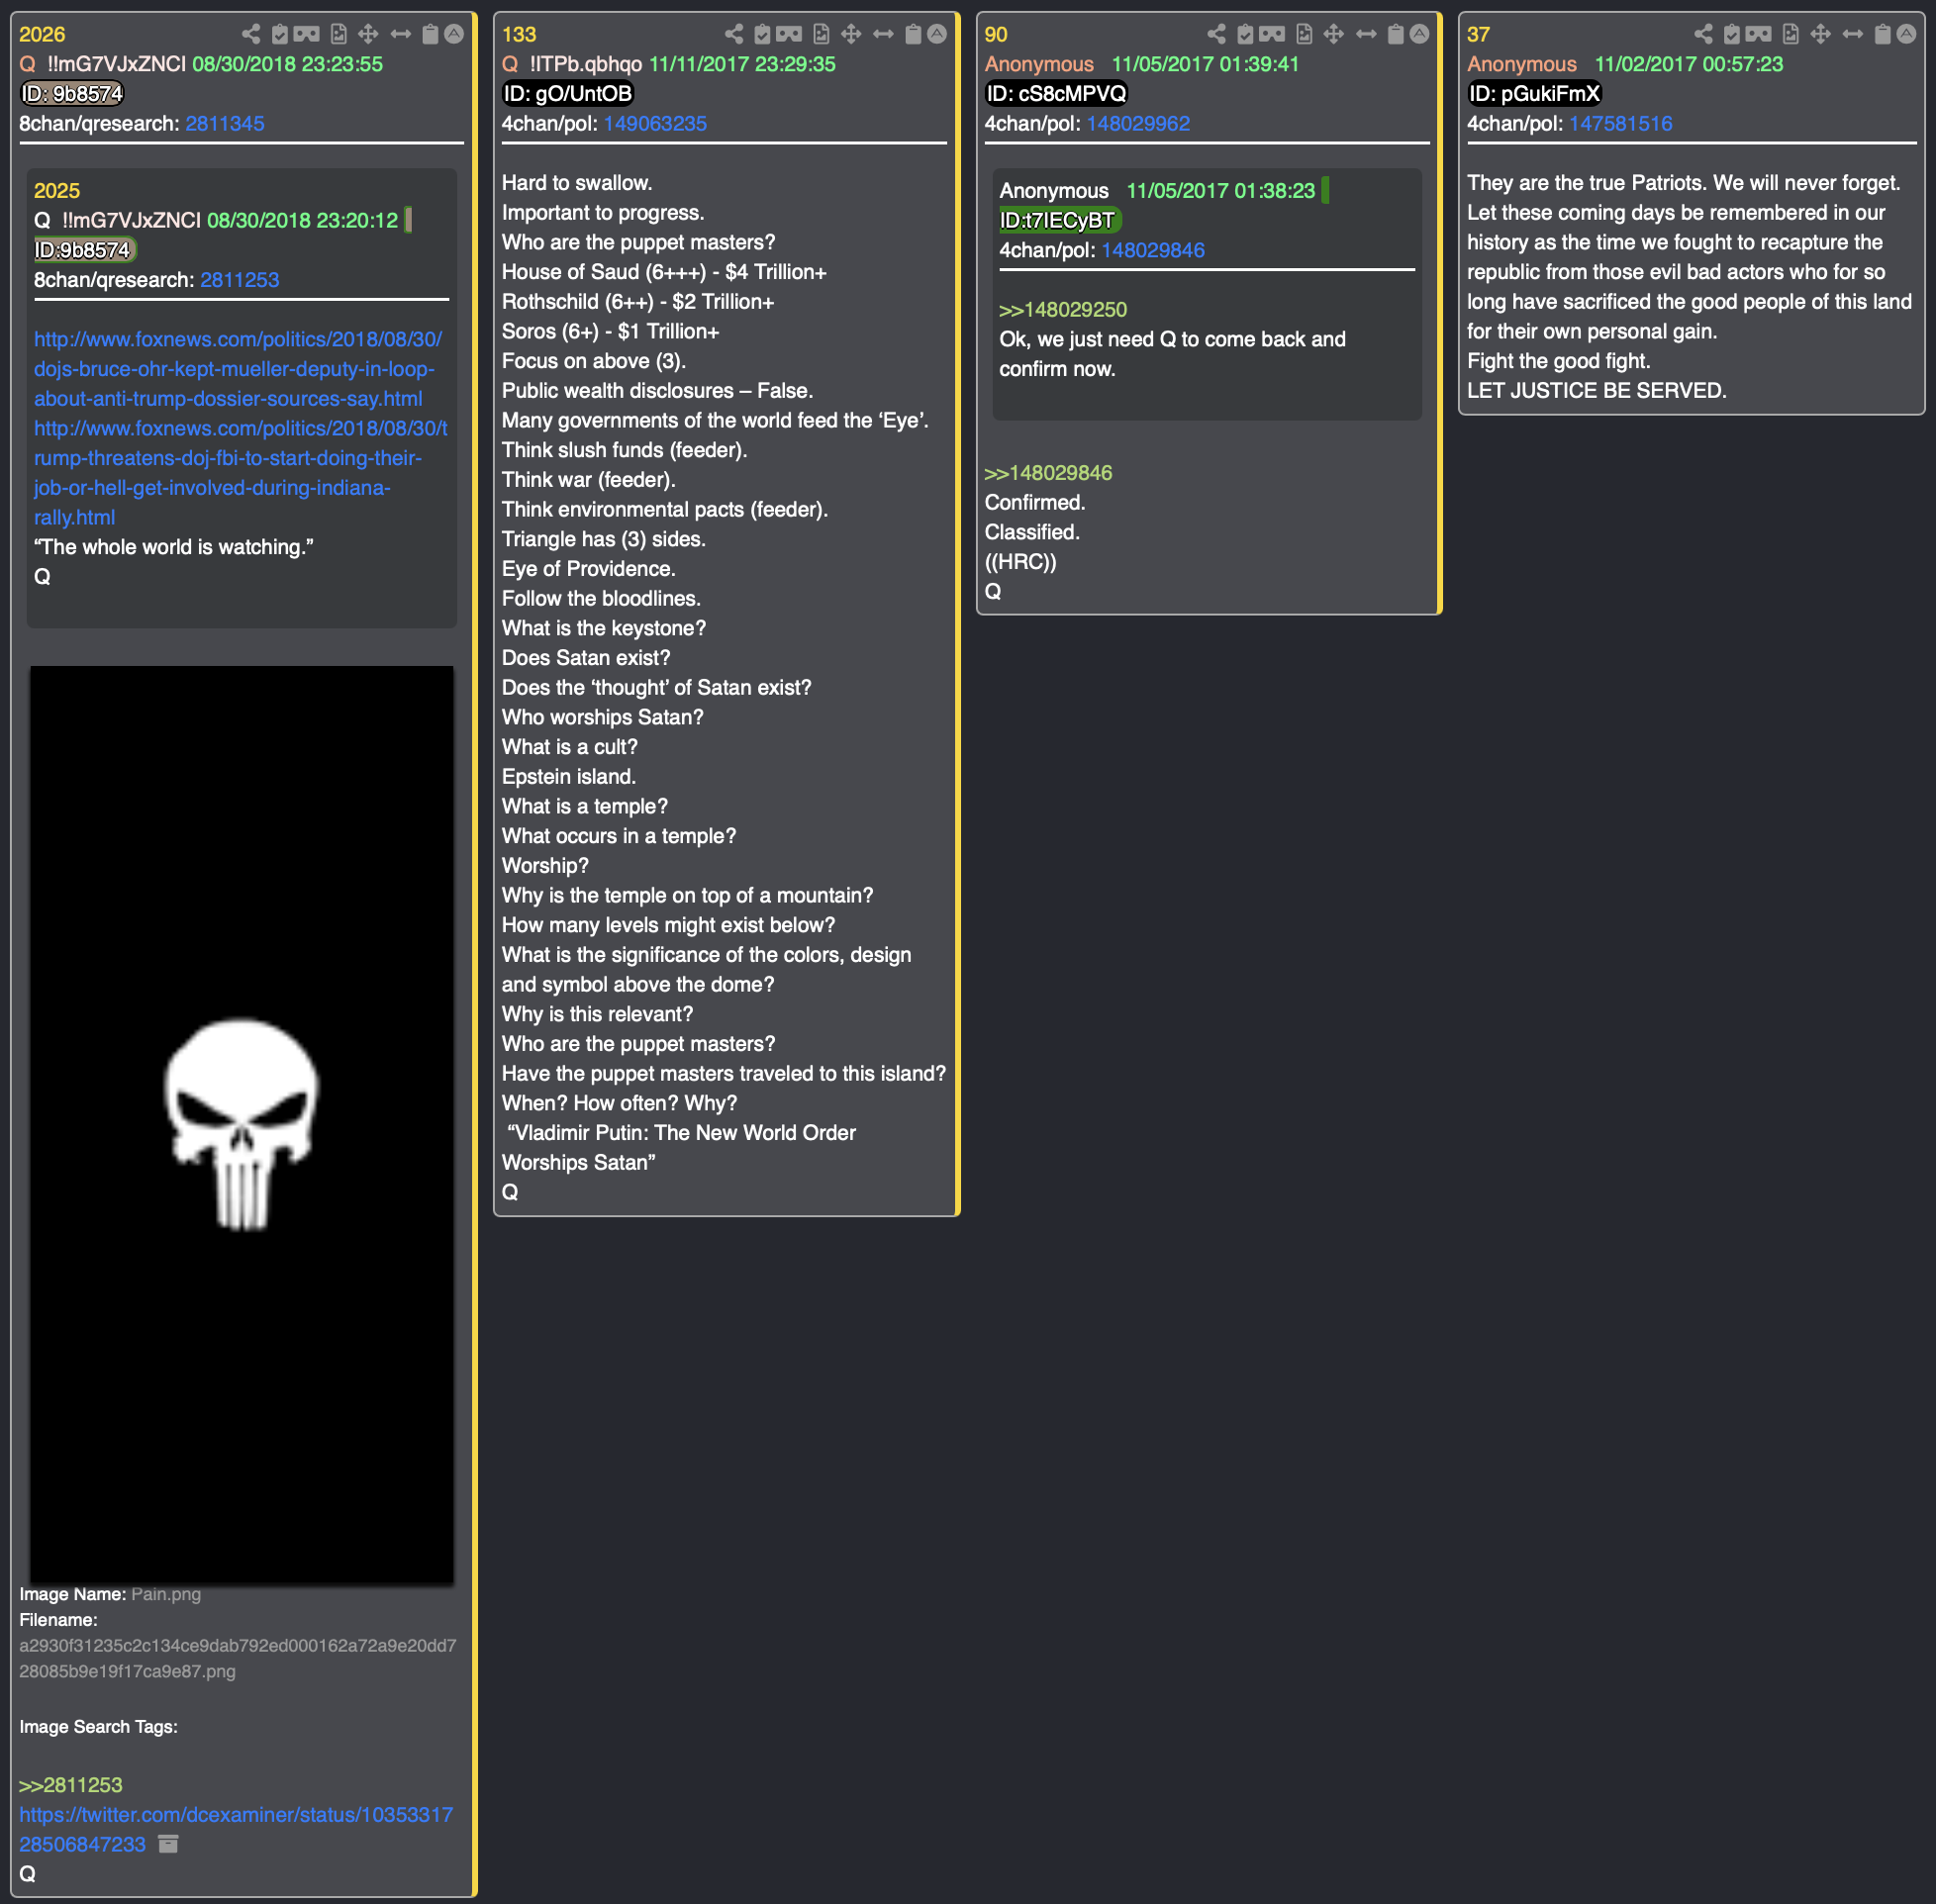The height and width of the screenshot is (1904, 1936).
Task: Click the clipboard-check icon on post 2026
Action: click(x=280, y=34)
